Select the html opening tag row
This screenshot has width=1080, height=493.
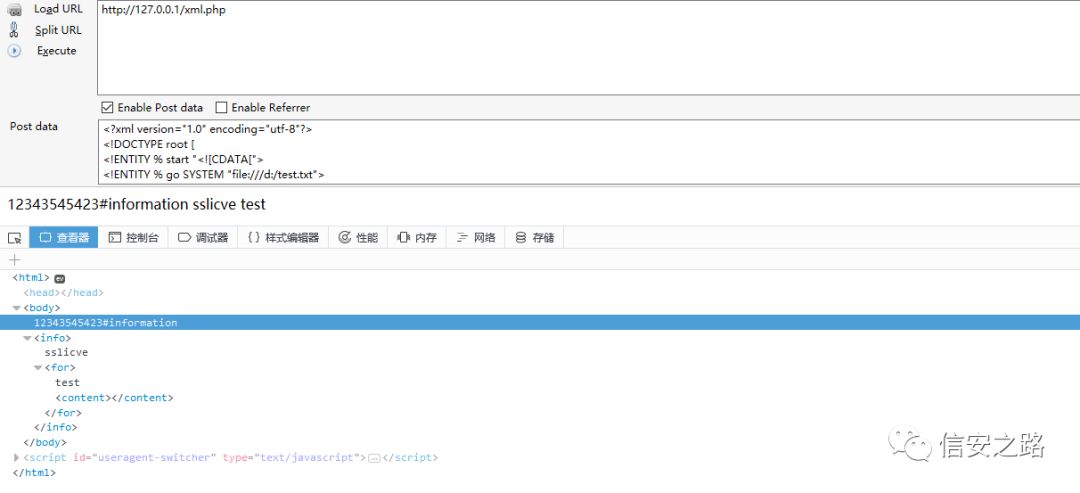point(31,277)
